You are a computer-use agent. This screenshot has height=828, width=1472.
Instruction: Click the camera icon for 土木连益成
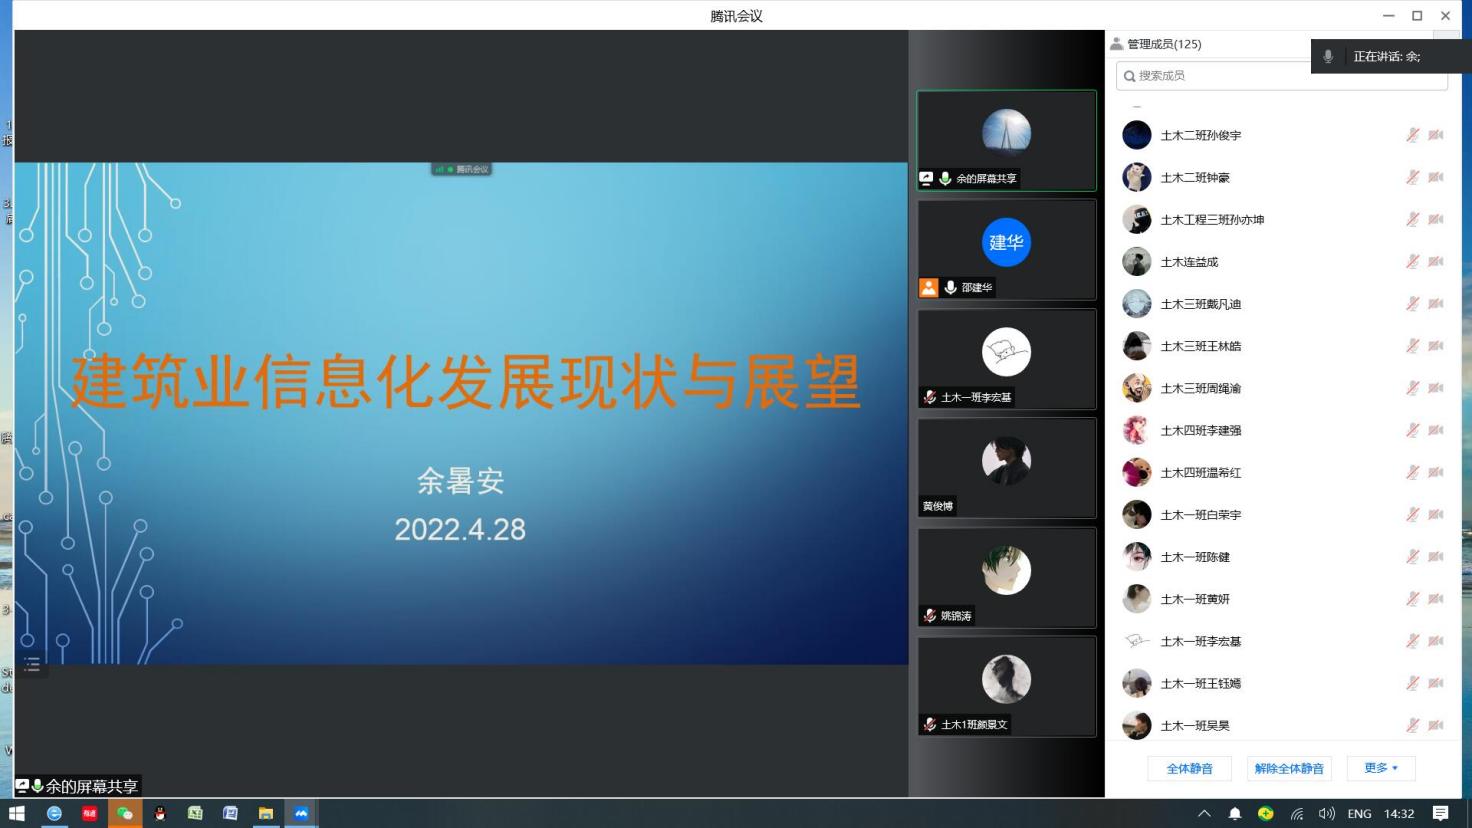1436,262
